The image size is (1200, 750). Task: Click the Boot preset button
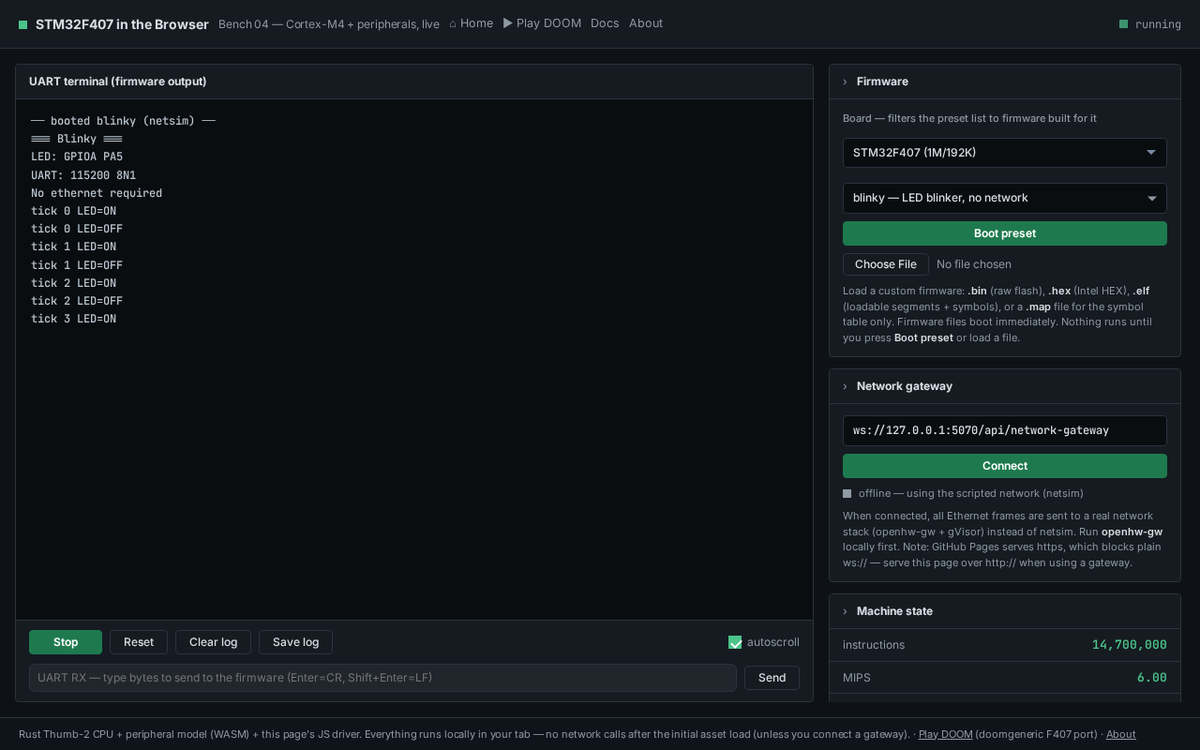(1005, 233)
